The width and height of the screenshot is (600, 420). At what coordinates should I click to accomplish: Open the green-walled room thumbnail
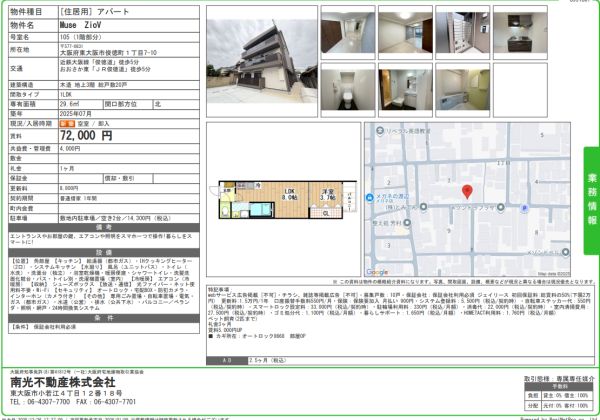(463, 90)
